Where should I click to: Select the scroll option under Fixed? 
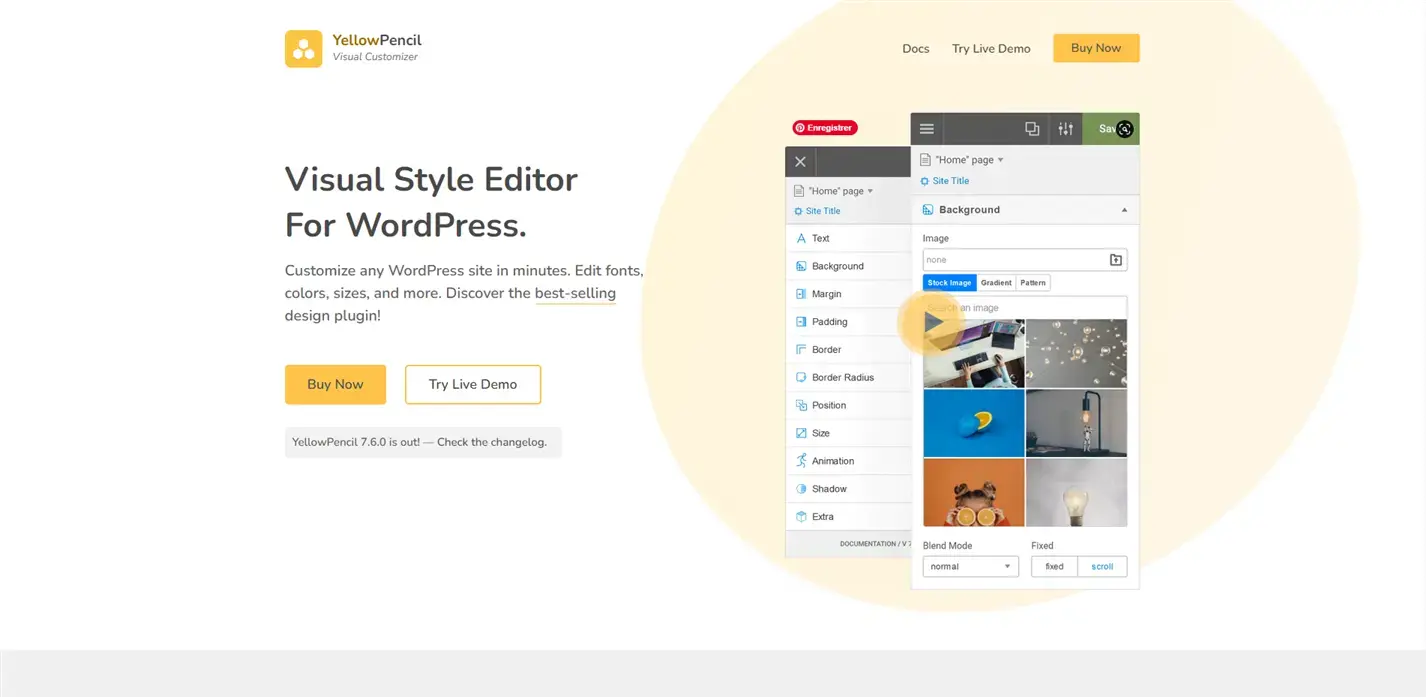(x=1102, y=567)
